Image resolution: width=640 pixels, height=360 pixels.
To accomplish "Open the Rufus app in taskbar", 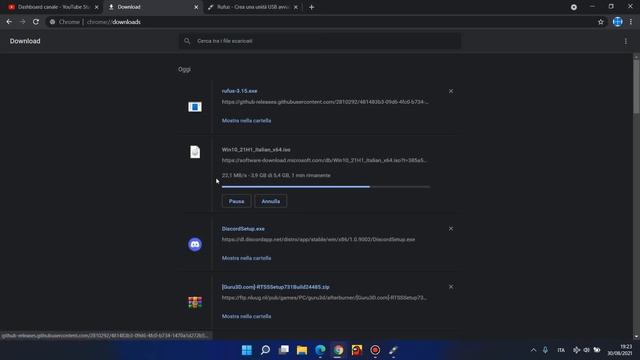I will coord(393,350).
